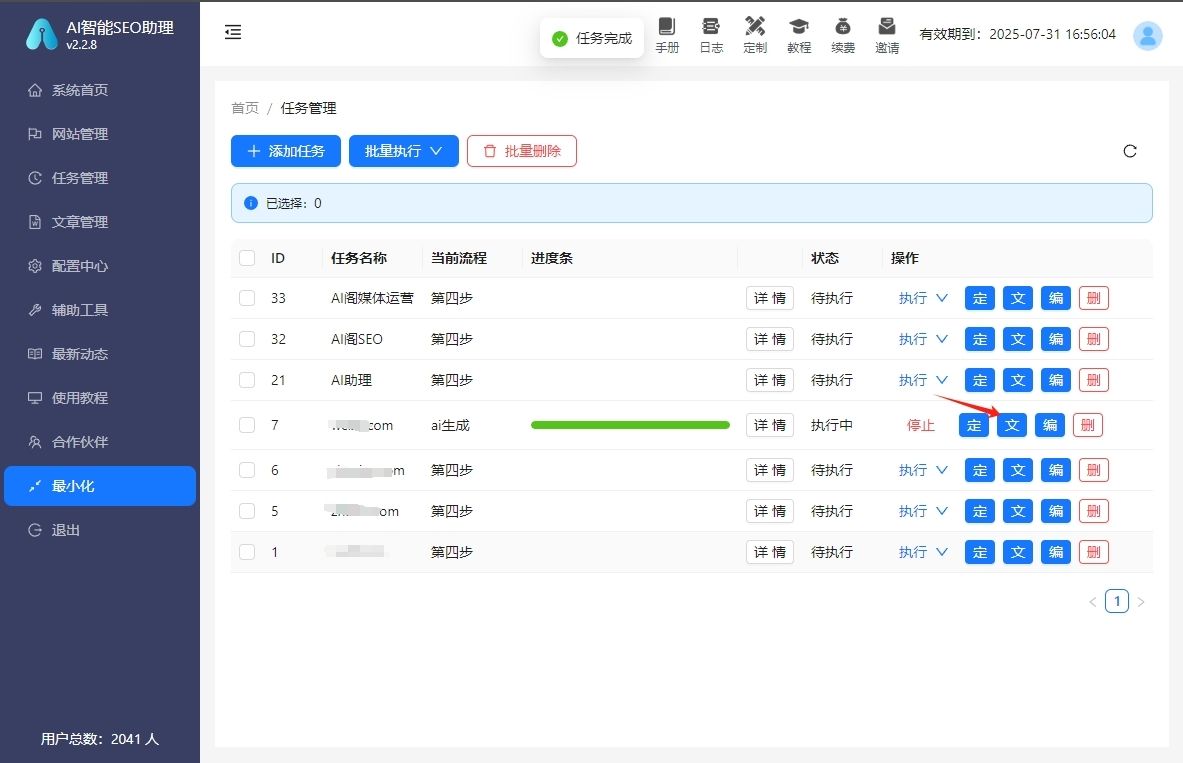Go to 系统首页 in sidebar
The height and width of the screenshot is (763, 1183).
pos(100,90)
